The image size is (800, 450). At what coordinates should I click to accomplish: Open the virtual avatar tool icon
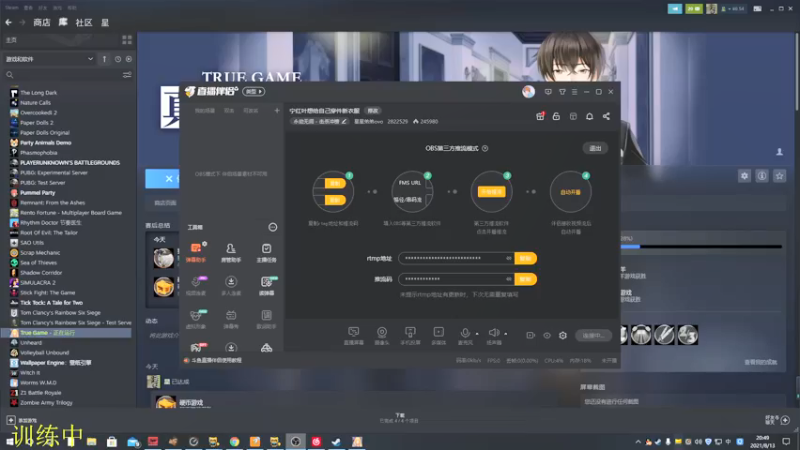click(195, 318)
